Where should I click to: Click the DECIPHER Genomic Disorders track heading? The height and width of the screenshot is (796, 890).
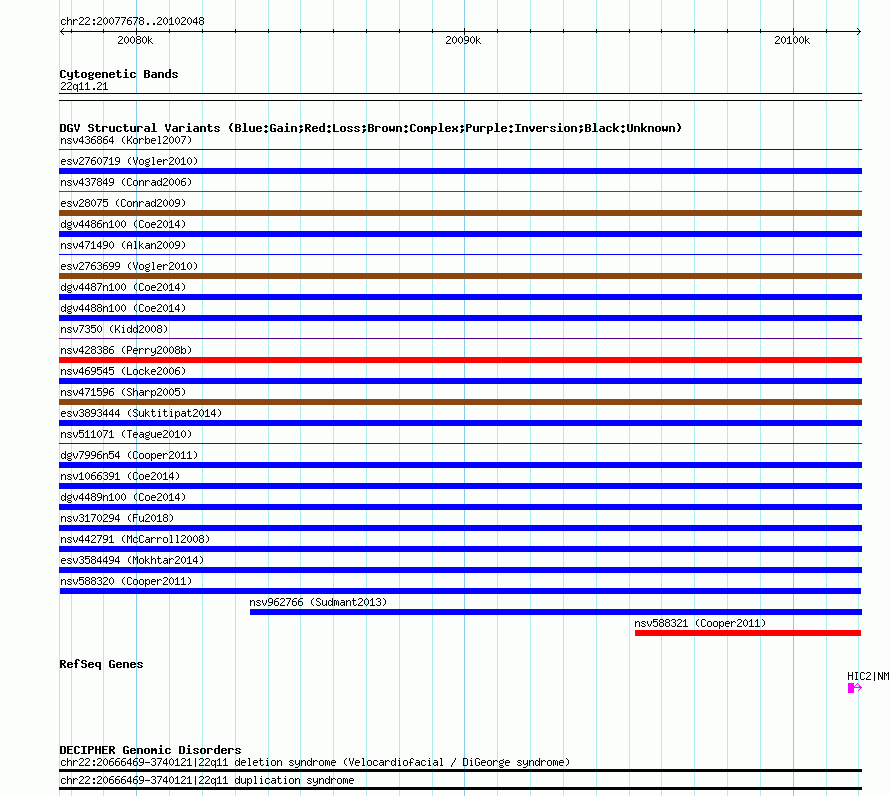pos(150,750)
